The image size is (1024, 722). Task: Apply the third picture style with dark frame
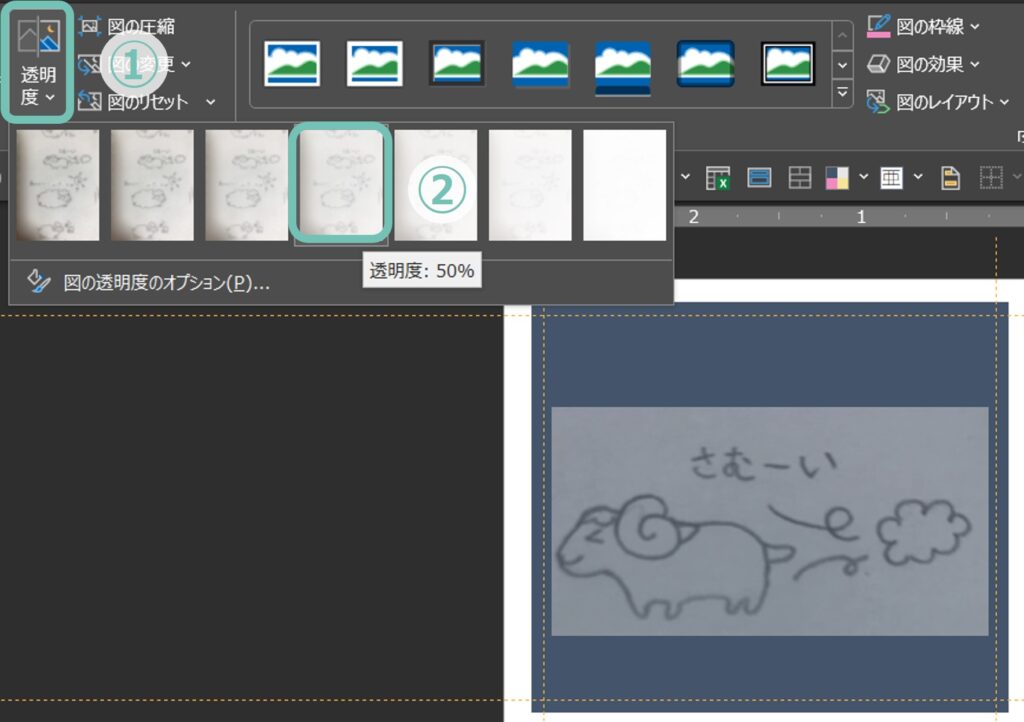(x=456, y=64)
